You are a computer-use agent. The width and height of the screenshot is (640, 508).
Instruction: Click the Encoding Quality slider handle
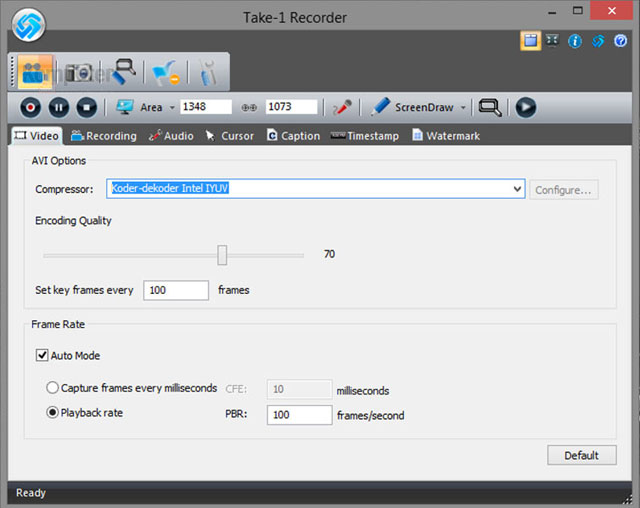[x=222, y=255]
